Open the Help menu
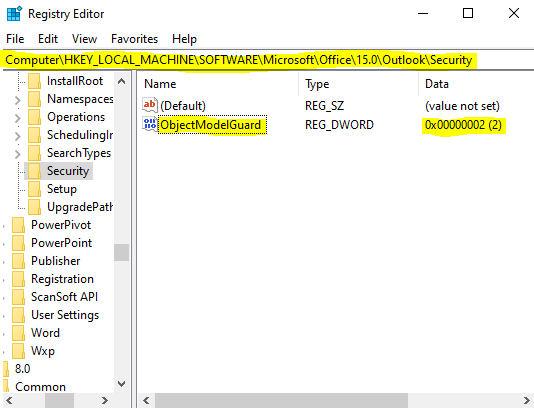Screen dimensions: 534x408 (x=184, y=39)
